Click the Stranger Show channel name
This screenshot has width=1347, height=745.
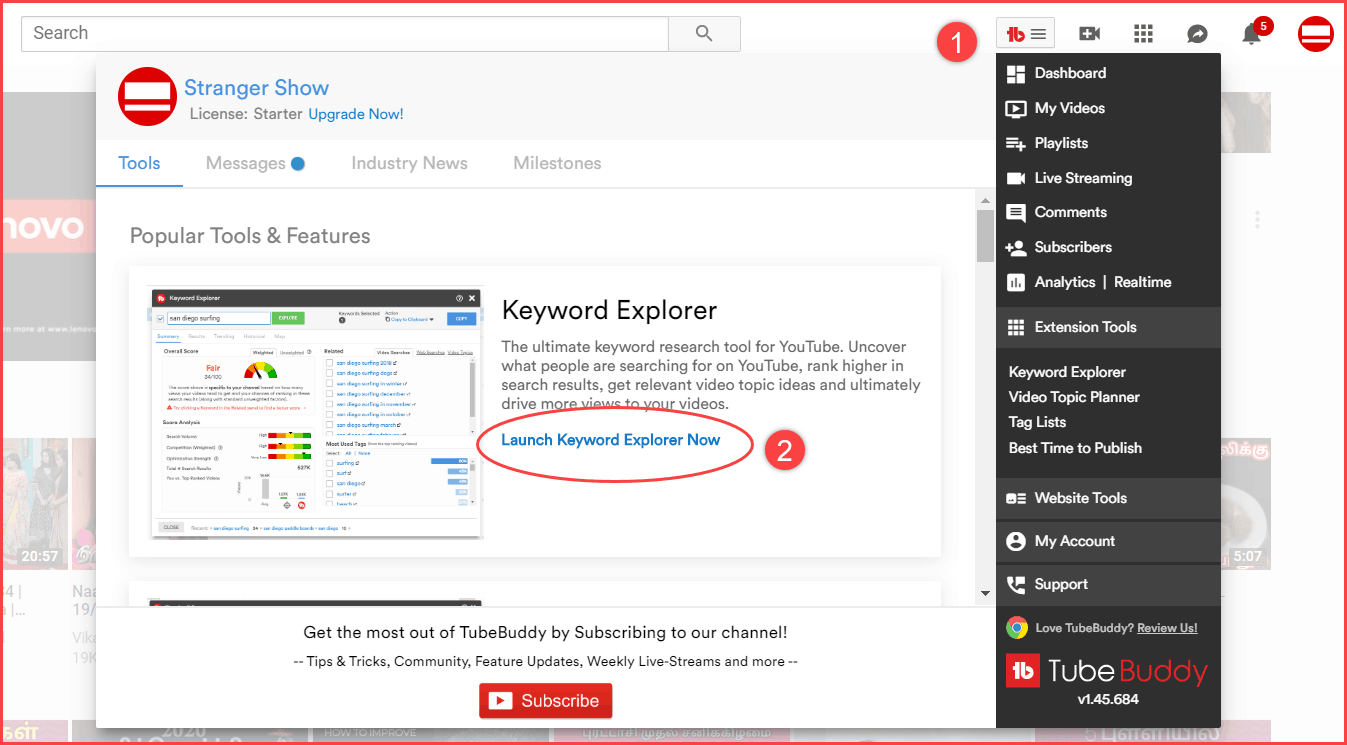[x=256, y=88]
